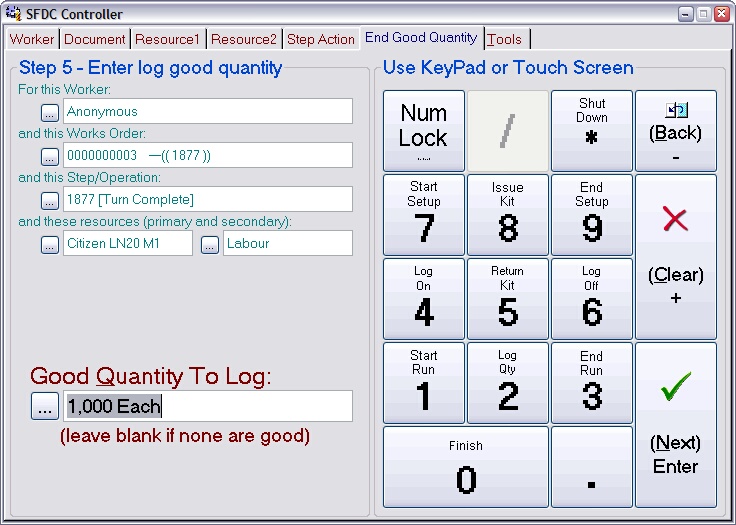Click the red X Clear button
Screen dimensions: 736x525
pyautogui.click(x=676, y=257)
